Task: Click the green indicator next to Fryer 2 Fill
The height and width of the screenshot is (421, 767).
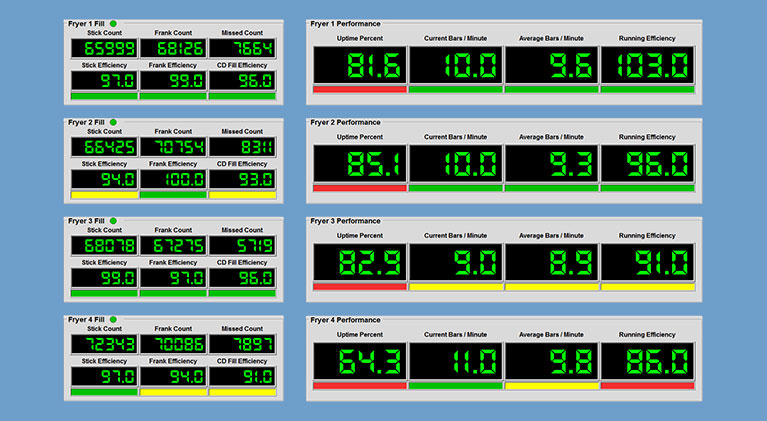Action: click(x=113, y=122)
